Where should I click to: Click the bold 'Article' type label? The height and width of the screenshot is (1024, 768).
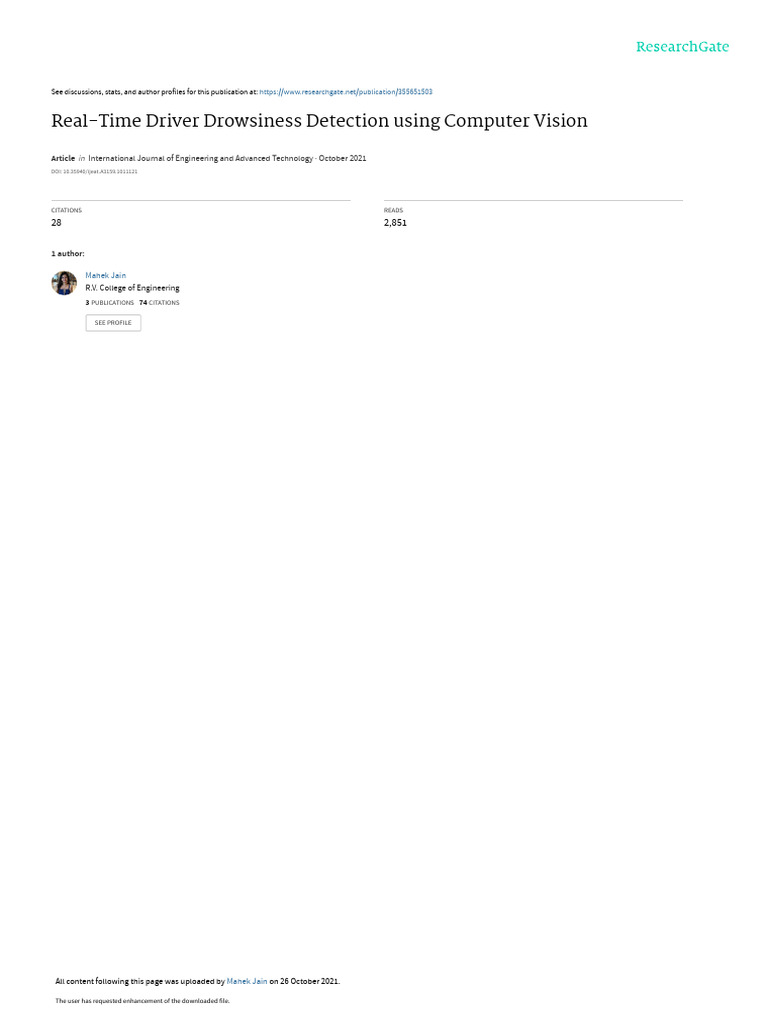pos(63,159)
